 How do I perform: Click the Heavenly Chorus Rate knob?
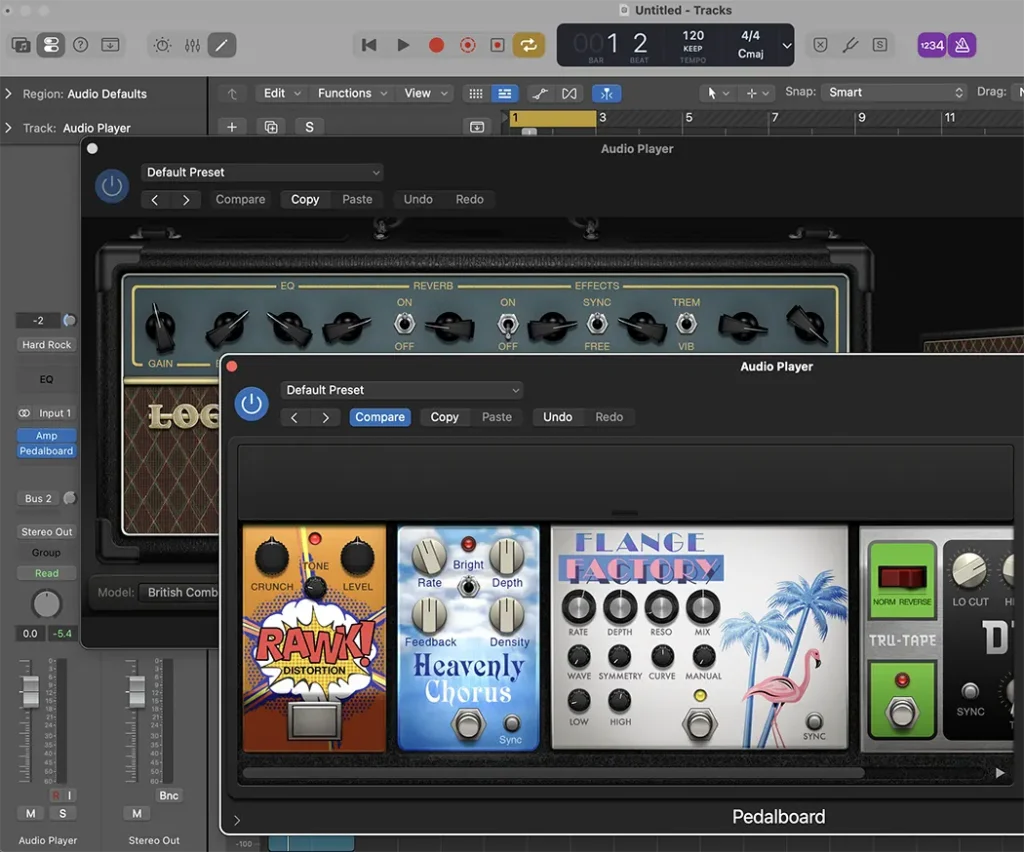tap(428, 556)
